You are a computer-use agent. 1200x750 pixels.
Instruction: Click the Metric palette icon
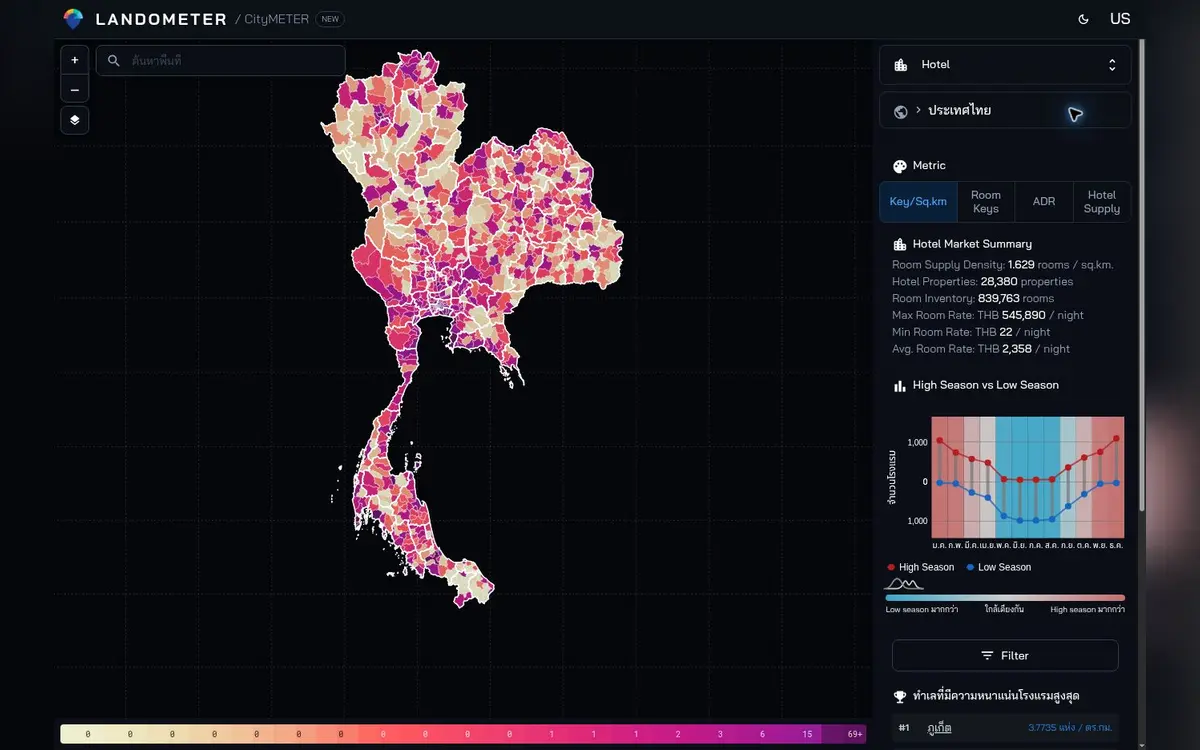[x=899, y=166]
